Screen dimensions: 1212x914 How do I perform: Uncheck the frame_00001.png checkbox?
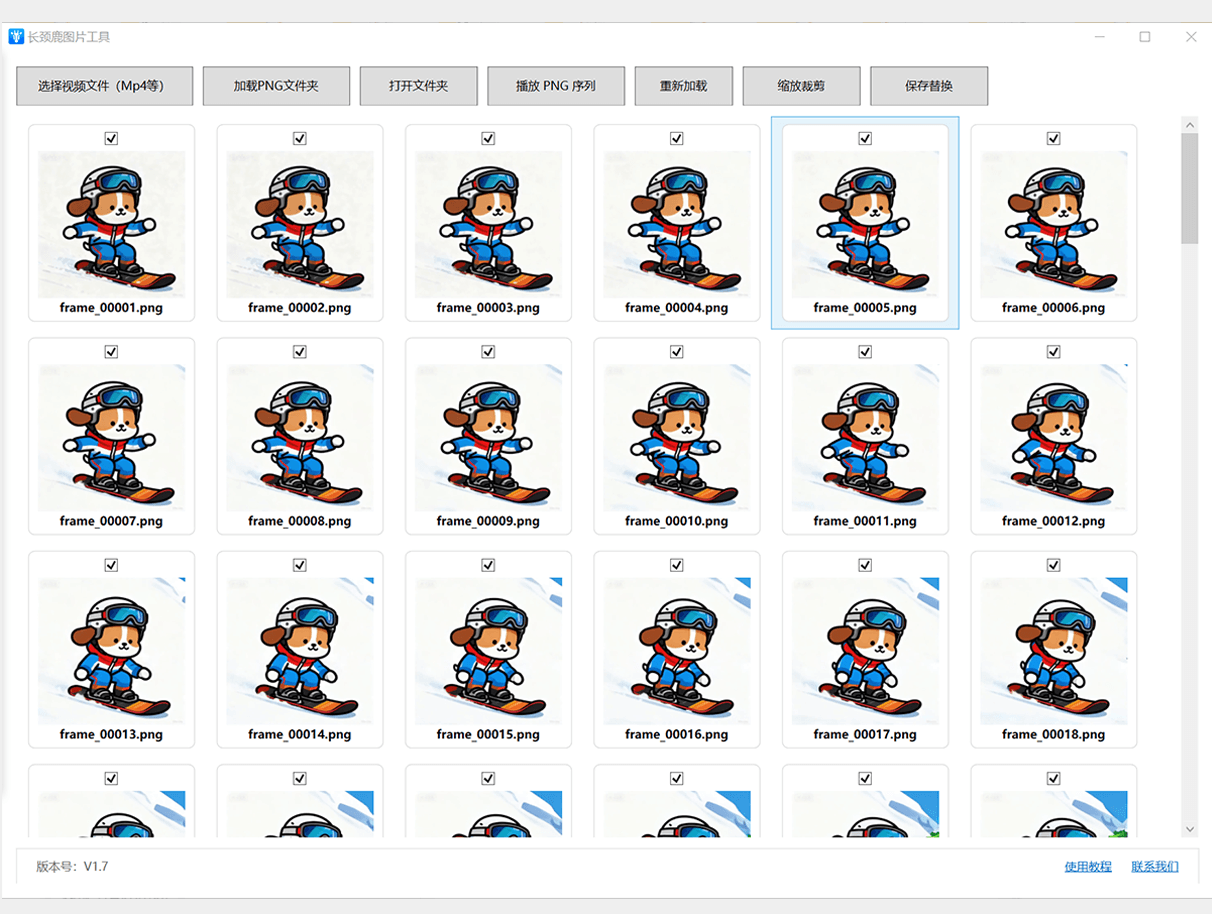coord(111,138)
